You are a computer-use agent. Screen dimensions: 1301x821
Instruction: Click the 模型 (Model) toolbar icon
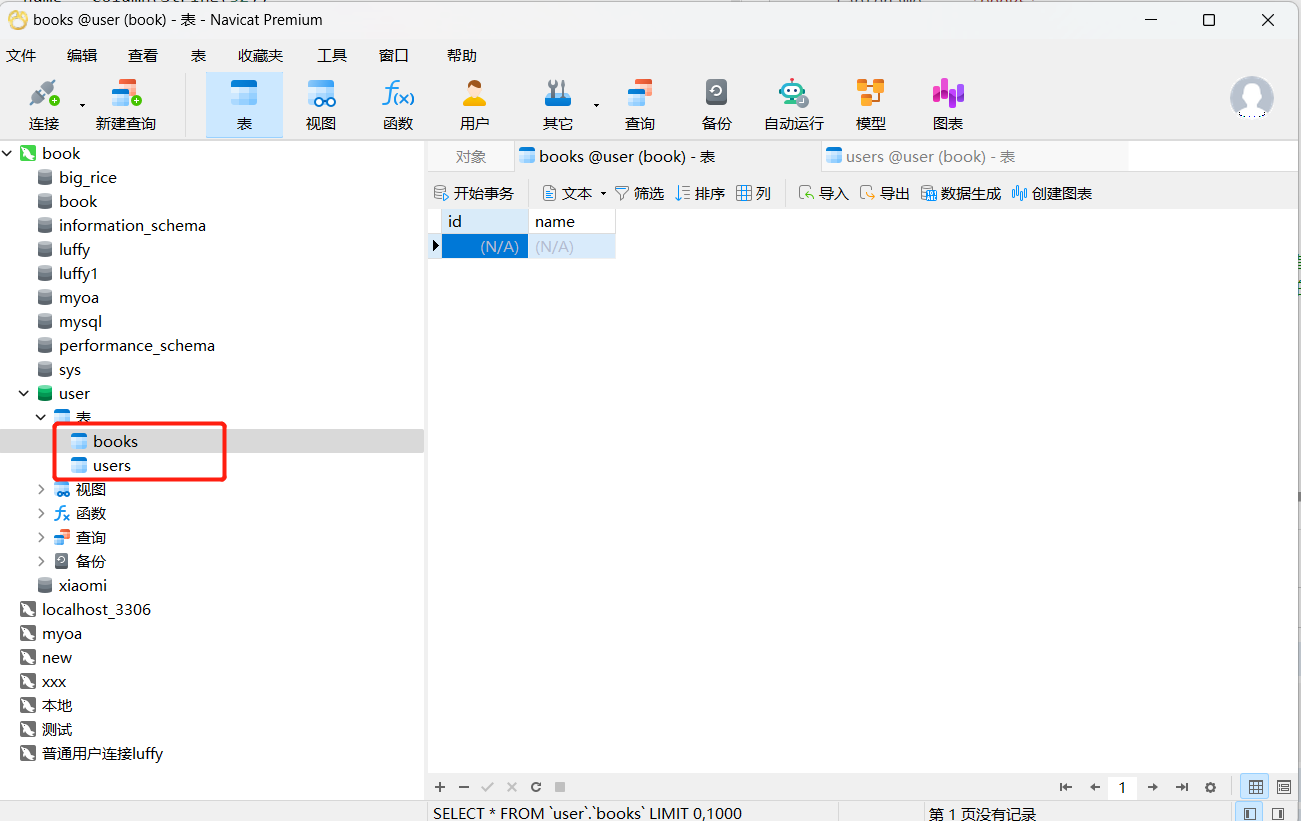click(871, 105)
